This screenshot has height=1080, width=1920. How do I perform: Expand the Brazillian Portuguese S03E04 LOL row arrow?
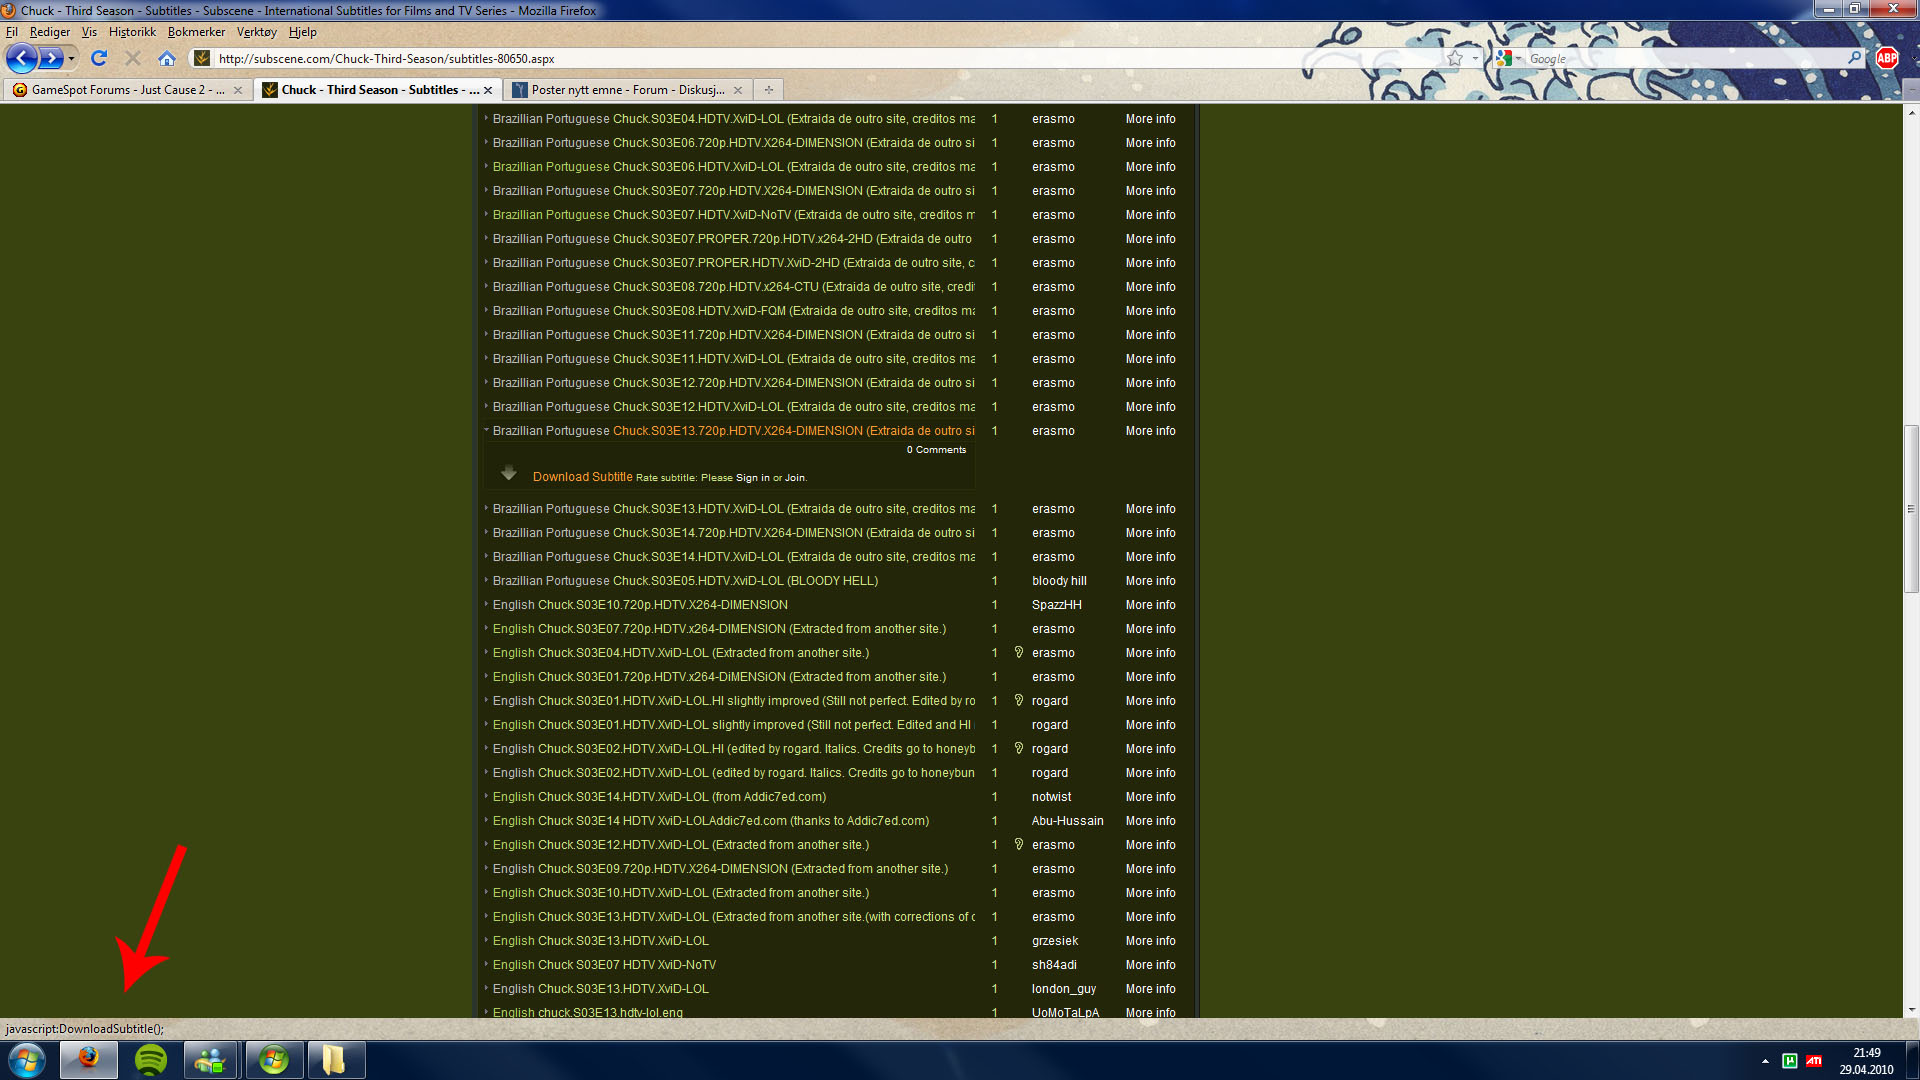point(487,118)
